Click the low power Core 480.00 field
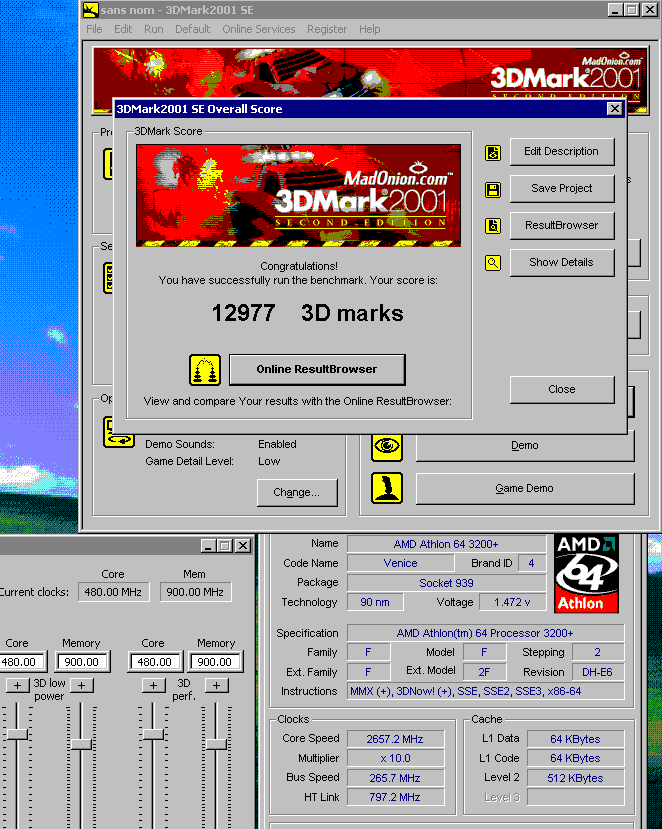 pyautogui.click(x=21, y=662)
